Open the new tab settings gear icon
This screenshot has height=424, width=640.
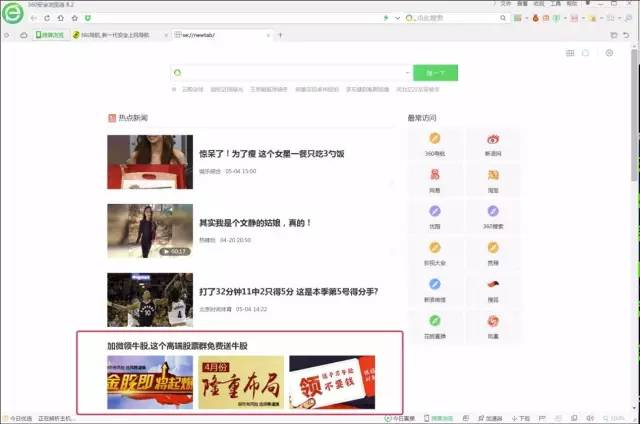click(608, 53)
